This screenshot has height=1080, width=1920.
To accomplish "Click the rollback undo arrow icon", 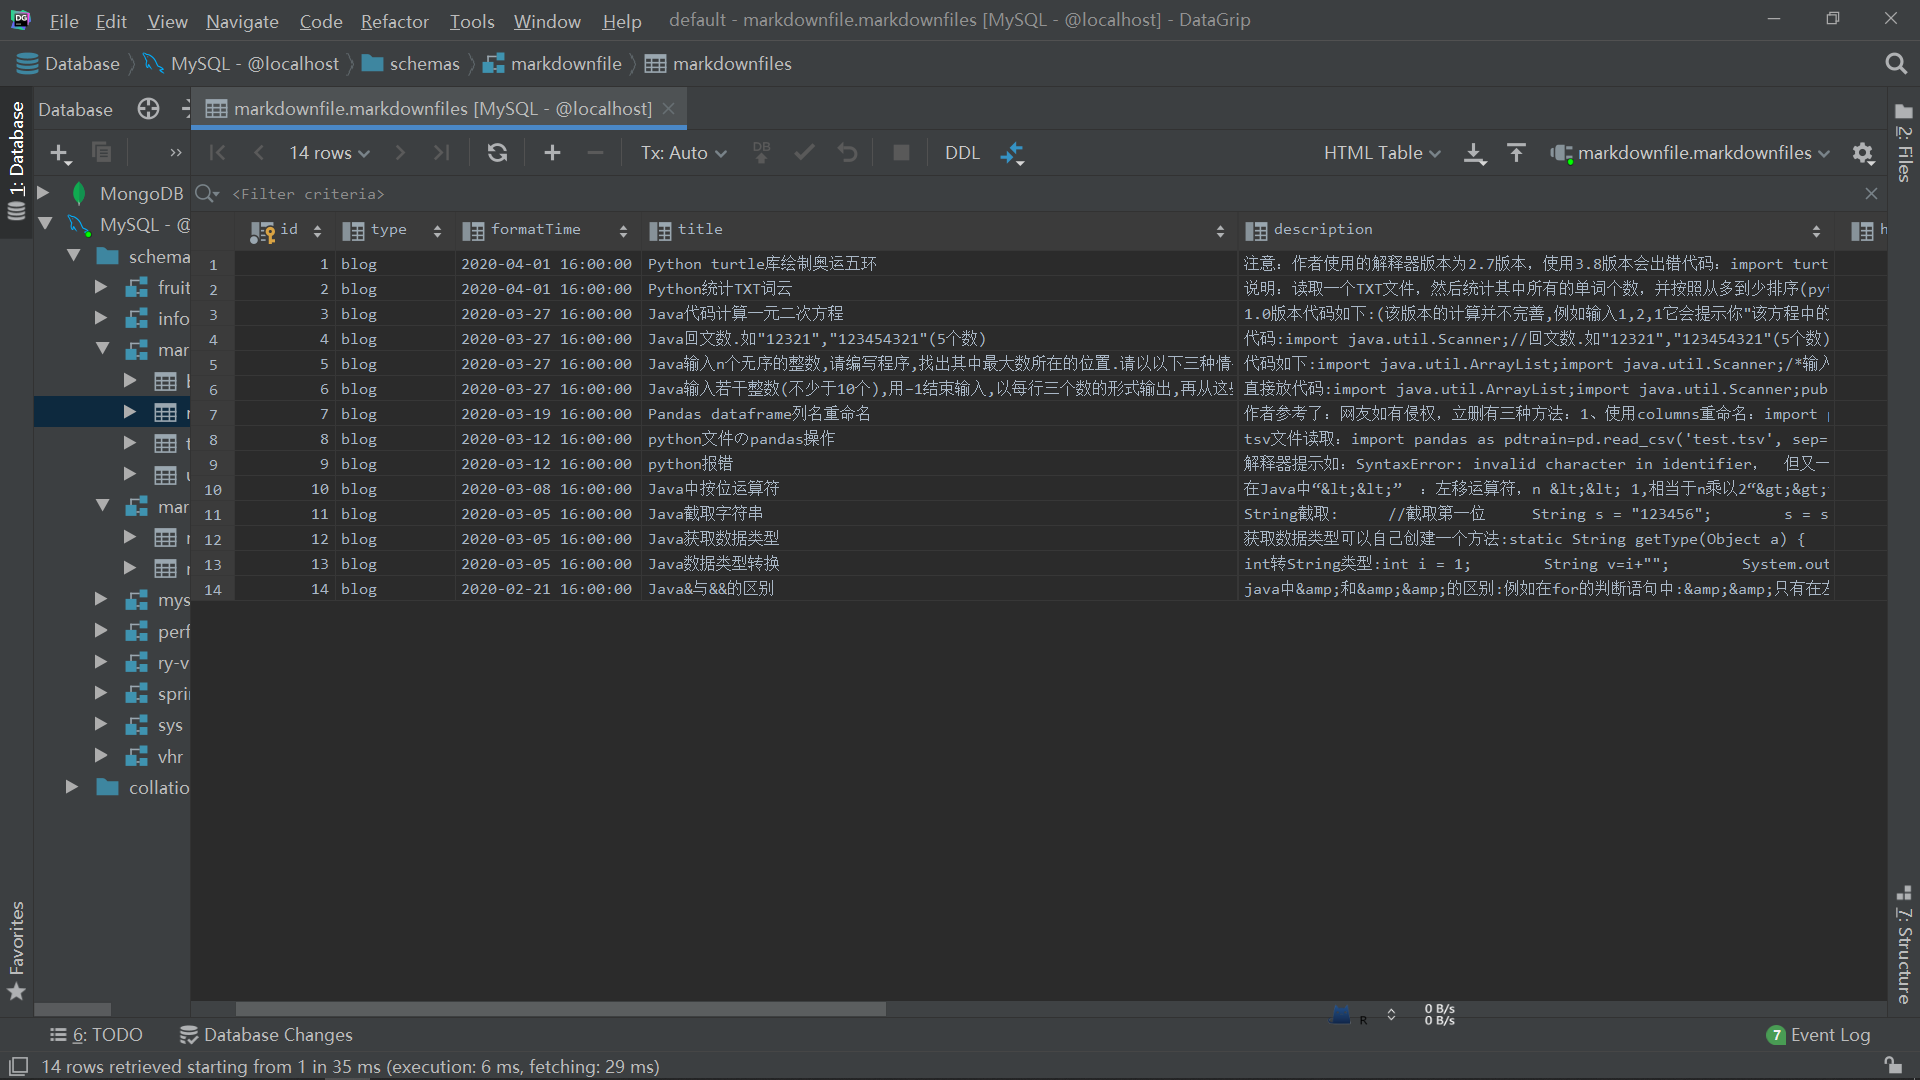I will [x=847, y=152].
